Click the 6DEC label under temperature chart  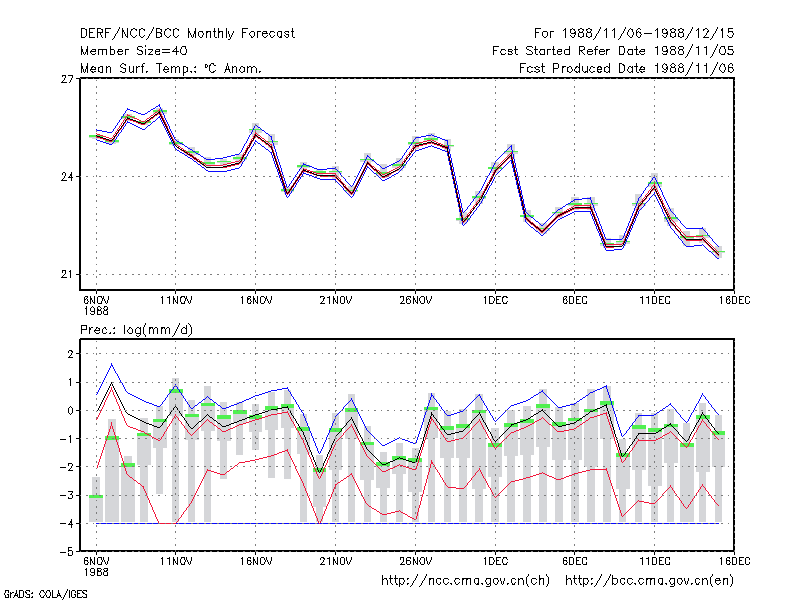(574, 300)
